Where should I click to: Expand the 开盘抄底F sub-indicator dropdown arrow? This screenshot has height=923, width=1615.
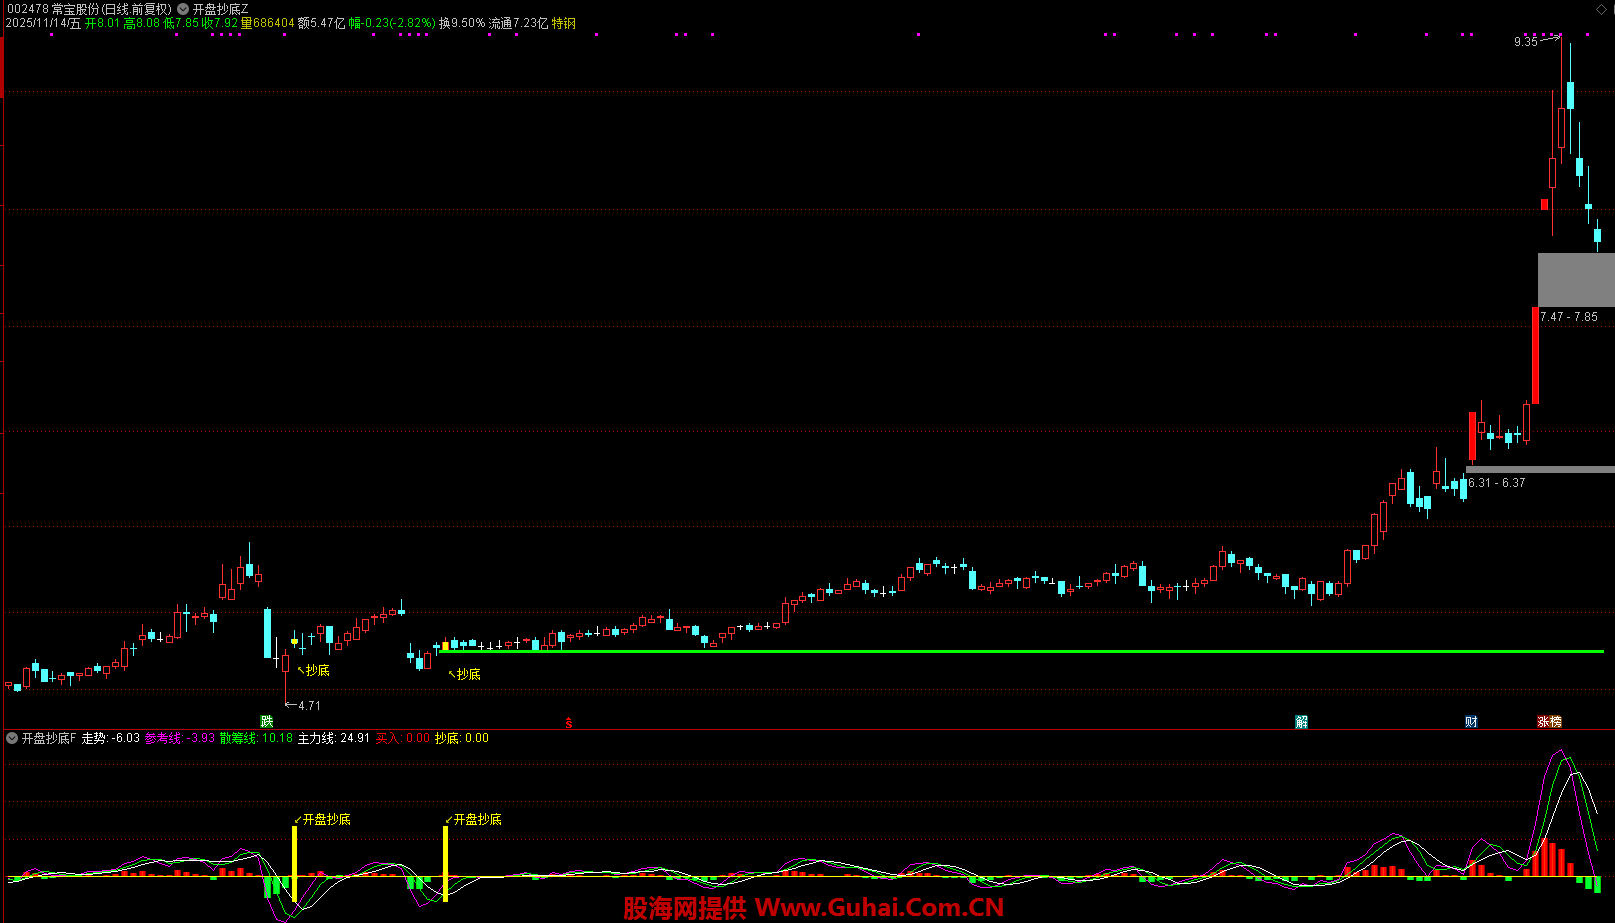[x=12, y=738]
